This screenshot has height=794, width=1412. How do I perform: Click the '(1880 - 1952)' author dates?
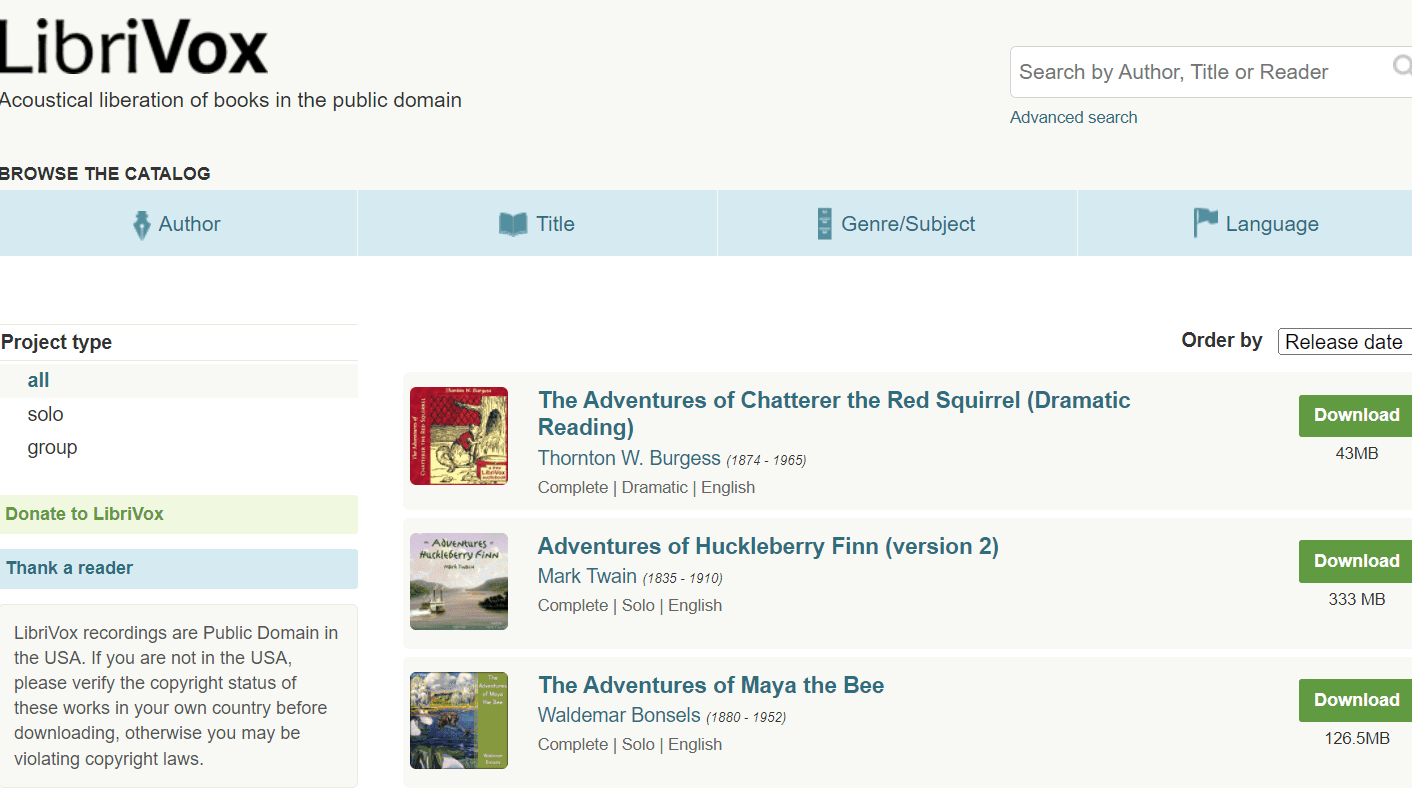746,717
